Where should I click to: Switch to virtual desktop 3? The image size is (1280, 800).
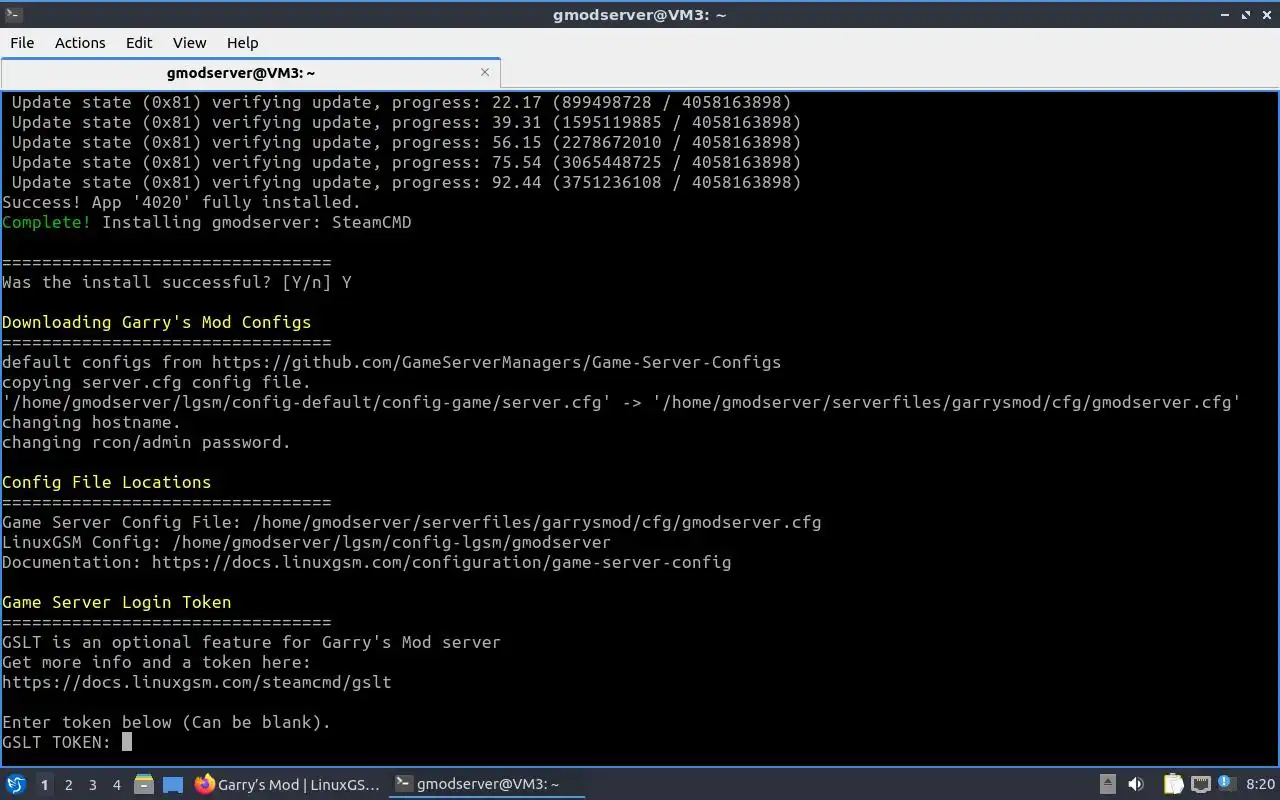pos(93,785)
